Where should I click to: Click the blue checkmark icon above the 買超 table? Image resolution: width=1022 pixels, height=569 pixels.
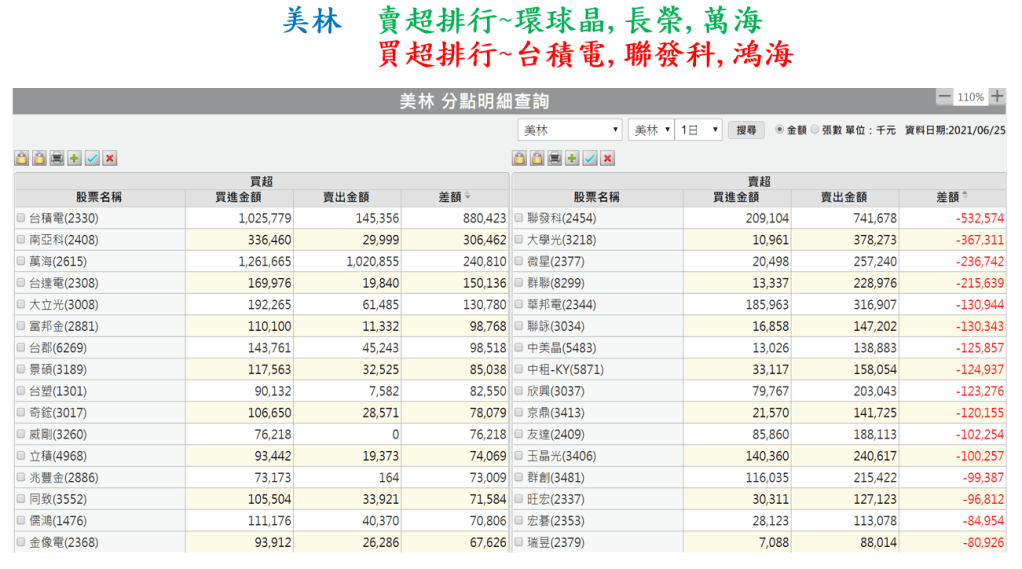pyautogui.click(x=92, y=158)
